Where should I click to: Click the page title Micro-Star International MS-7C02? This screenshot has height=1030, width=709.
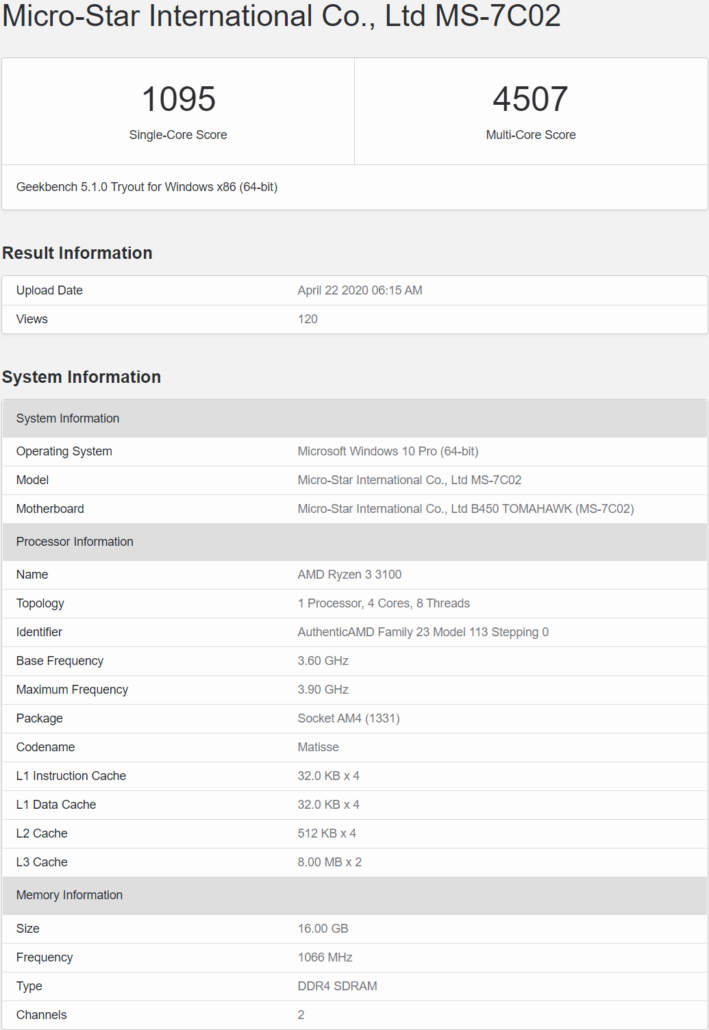pyautogui.click(x=281, y=17)
